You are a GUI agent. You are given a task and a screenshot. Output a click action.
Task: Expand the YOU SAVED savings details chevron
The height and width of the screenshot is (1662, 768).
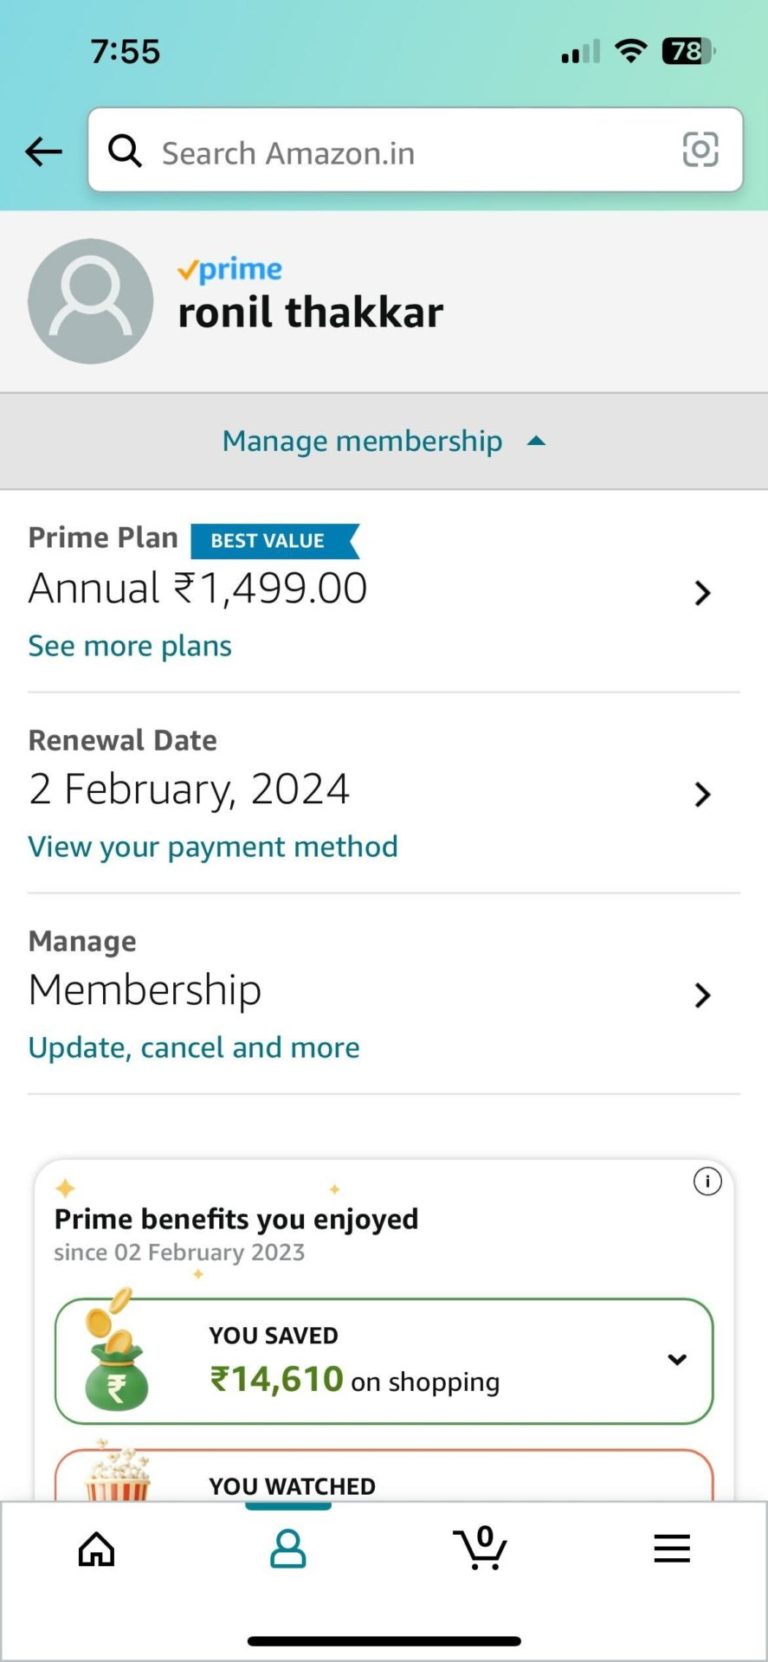(x=678, y=1359)
